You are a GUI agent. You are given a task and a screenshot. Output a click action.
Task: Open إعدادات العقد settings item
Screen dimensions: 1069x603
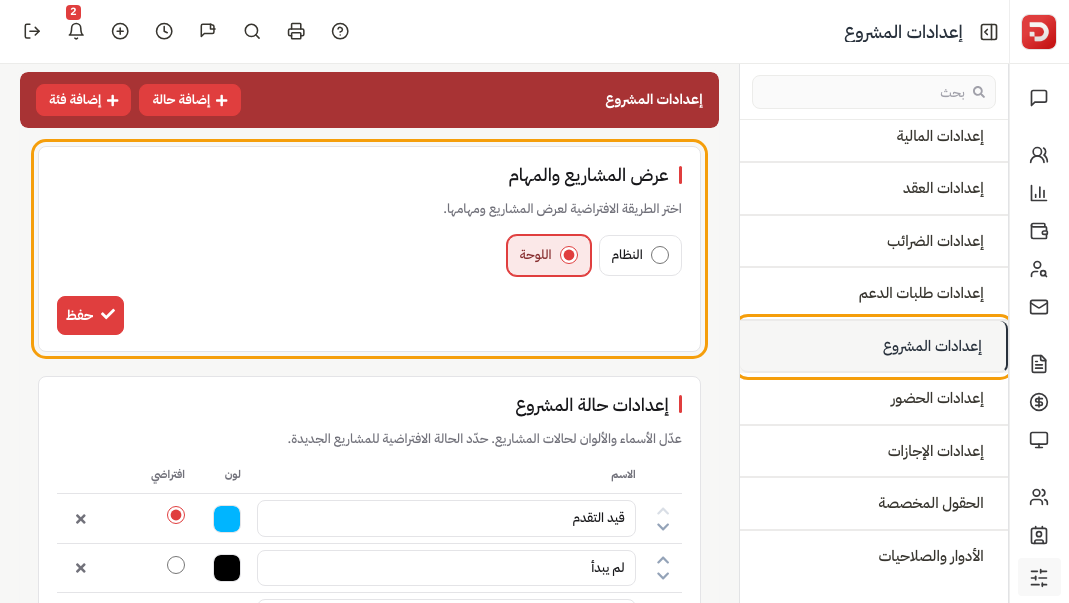point(873,188)
